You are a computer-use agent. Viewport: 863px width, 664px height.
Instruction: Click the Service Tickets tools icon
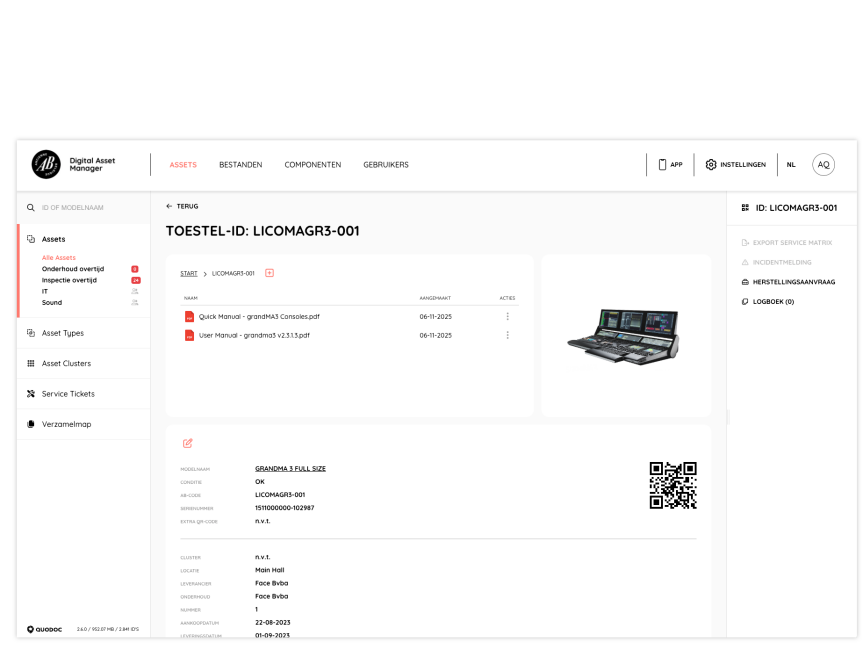coord(31,394)
